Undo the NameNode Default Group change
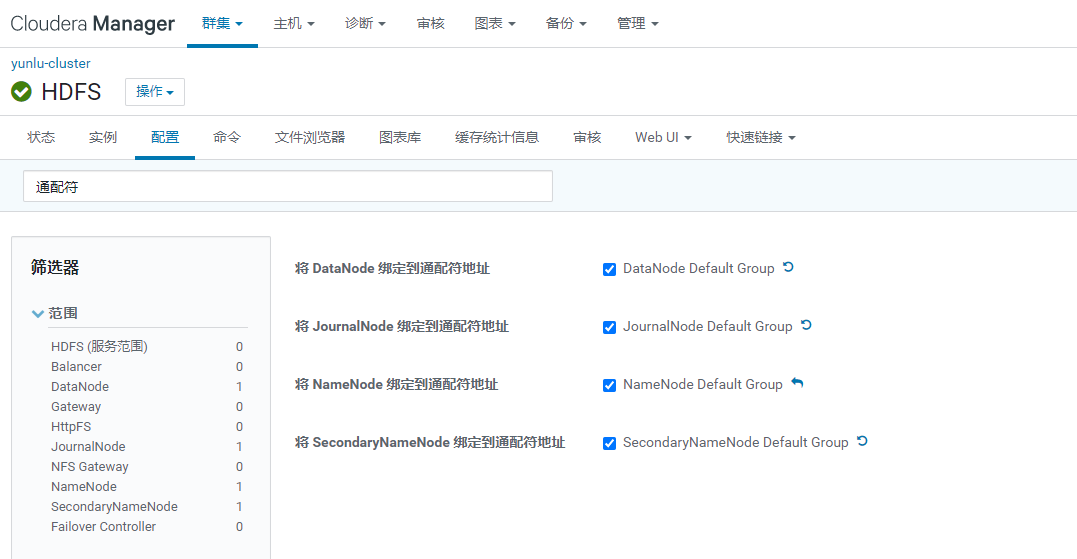The height and width of the screenshot is (559, 1077). click(797, 383)
